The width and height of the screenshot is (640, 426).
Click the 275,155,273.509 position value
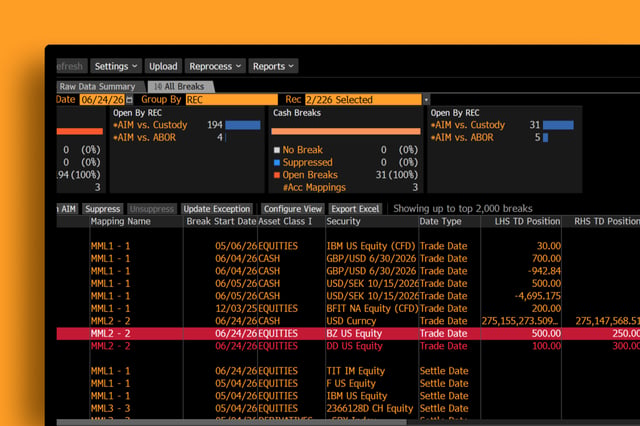click(520, 321)
